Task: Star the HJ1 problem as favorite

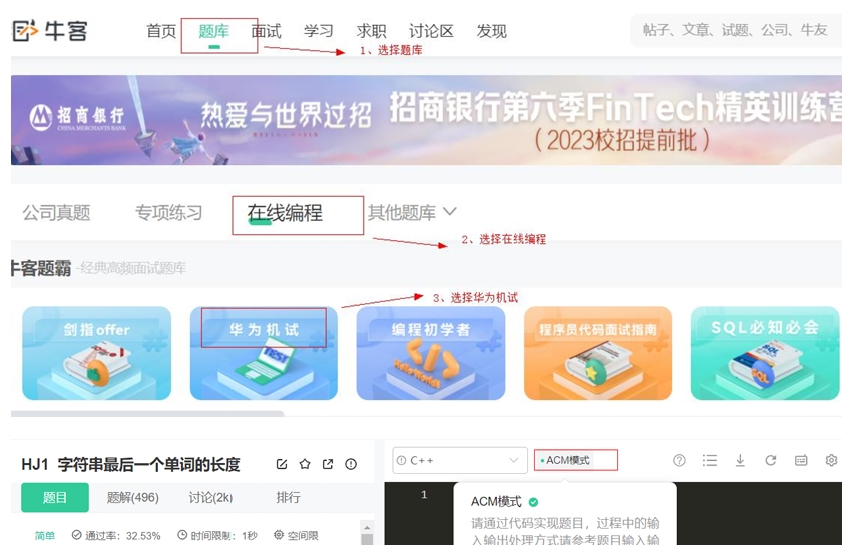Action: [305, 464]
